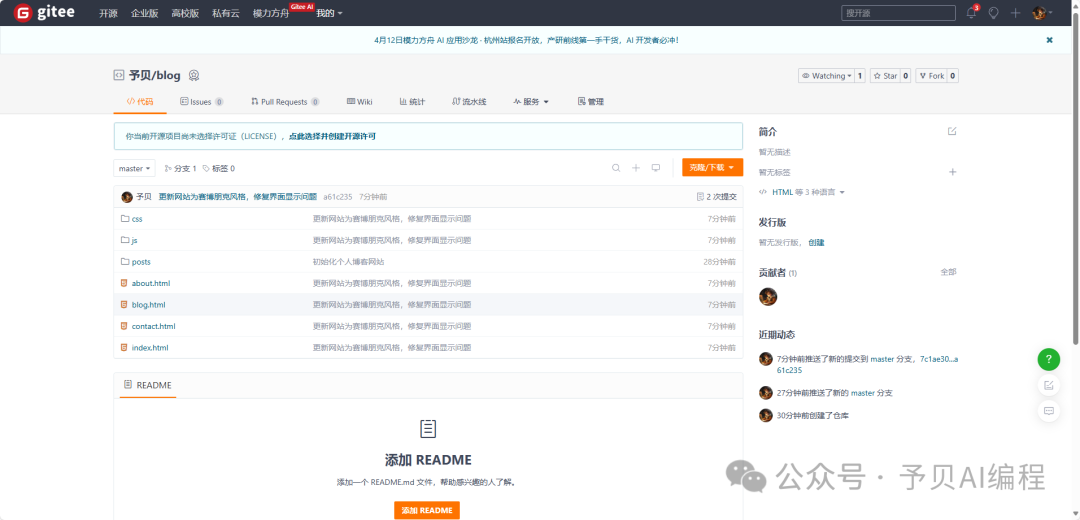This screenshot has height=520, width=1080.
Task: Expand the 服务 dropdown tab
Action: (530, 102)
